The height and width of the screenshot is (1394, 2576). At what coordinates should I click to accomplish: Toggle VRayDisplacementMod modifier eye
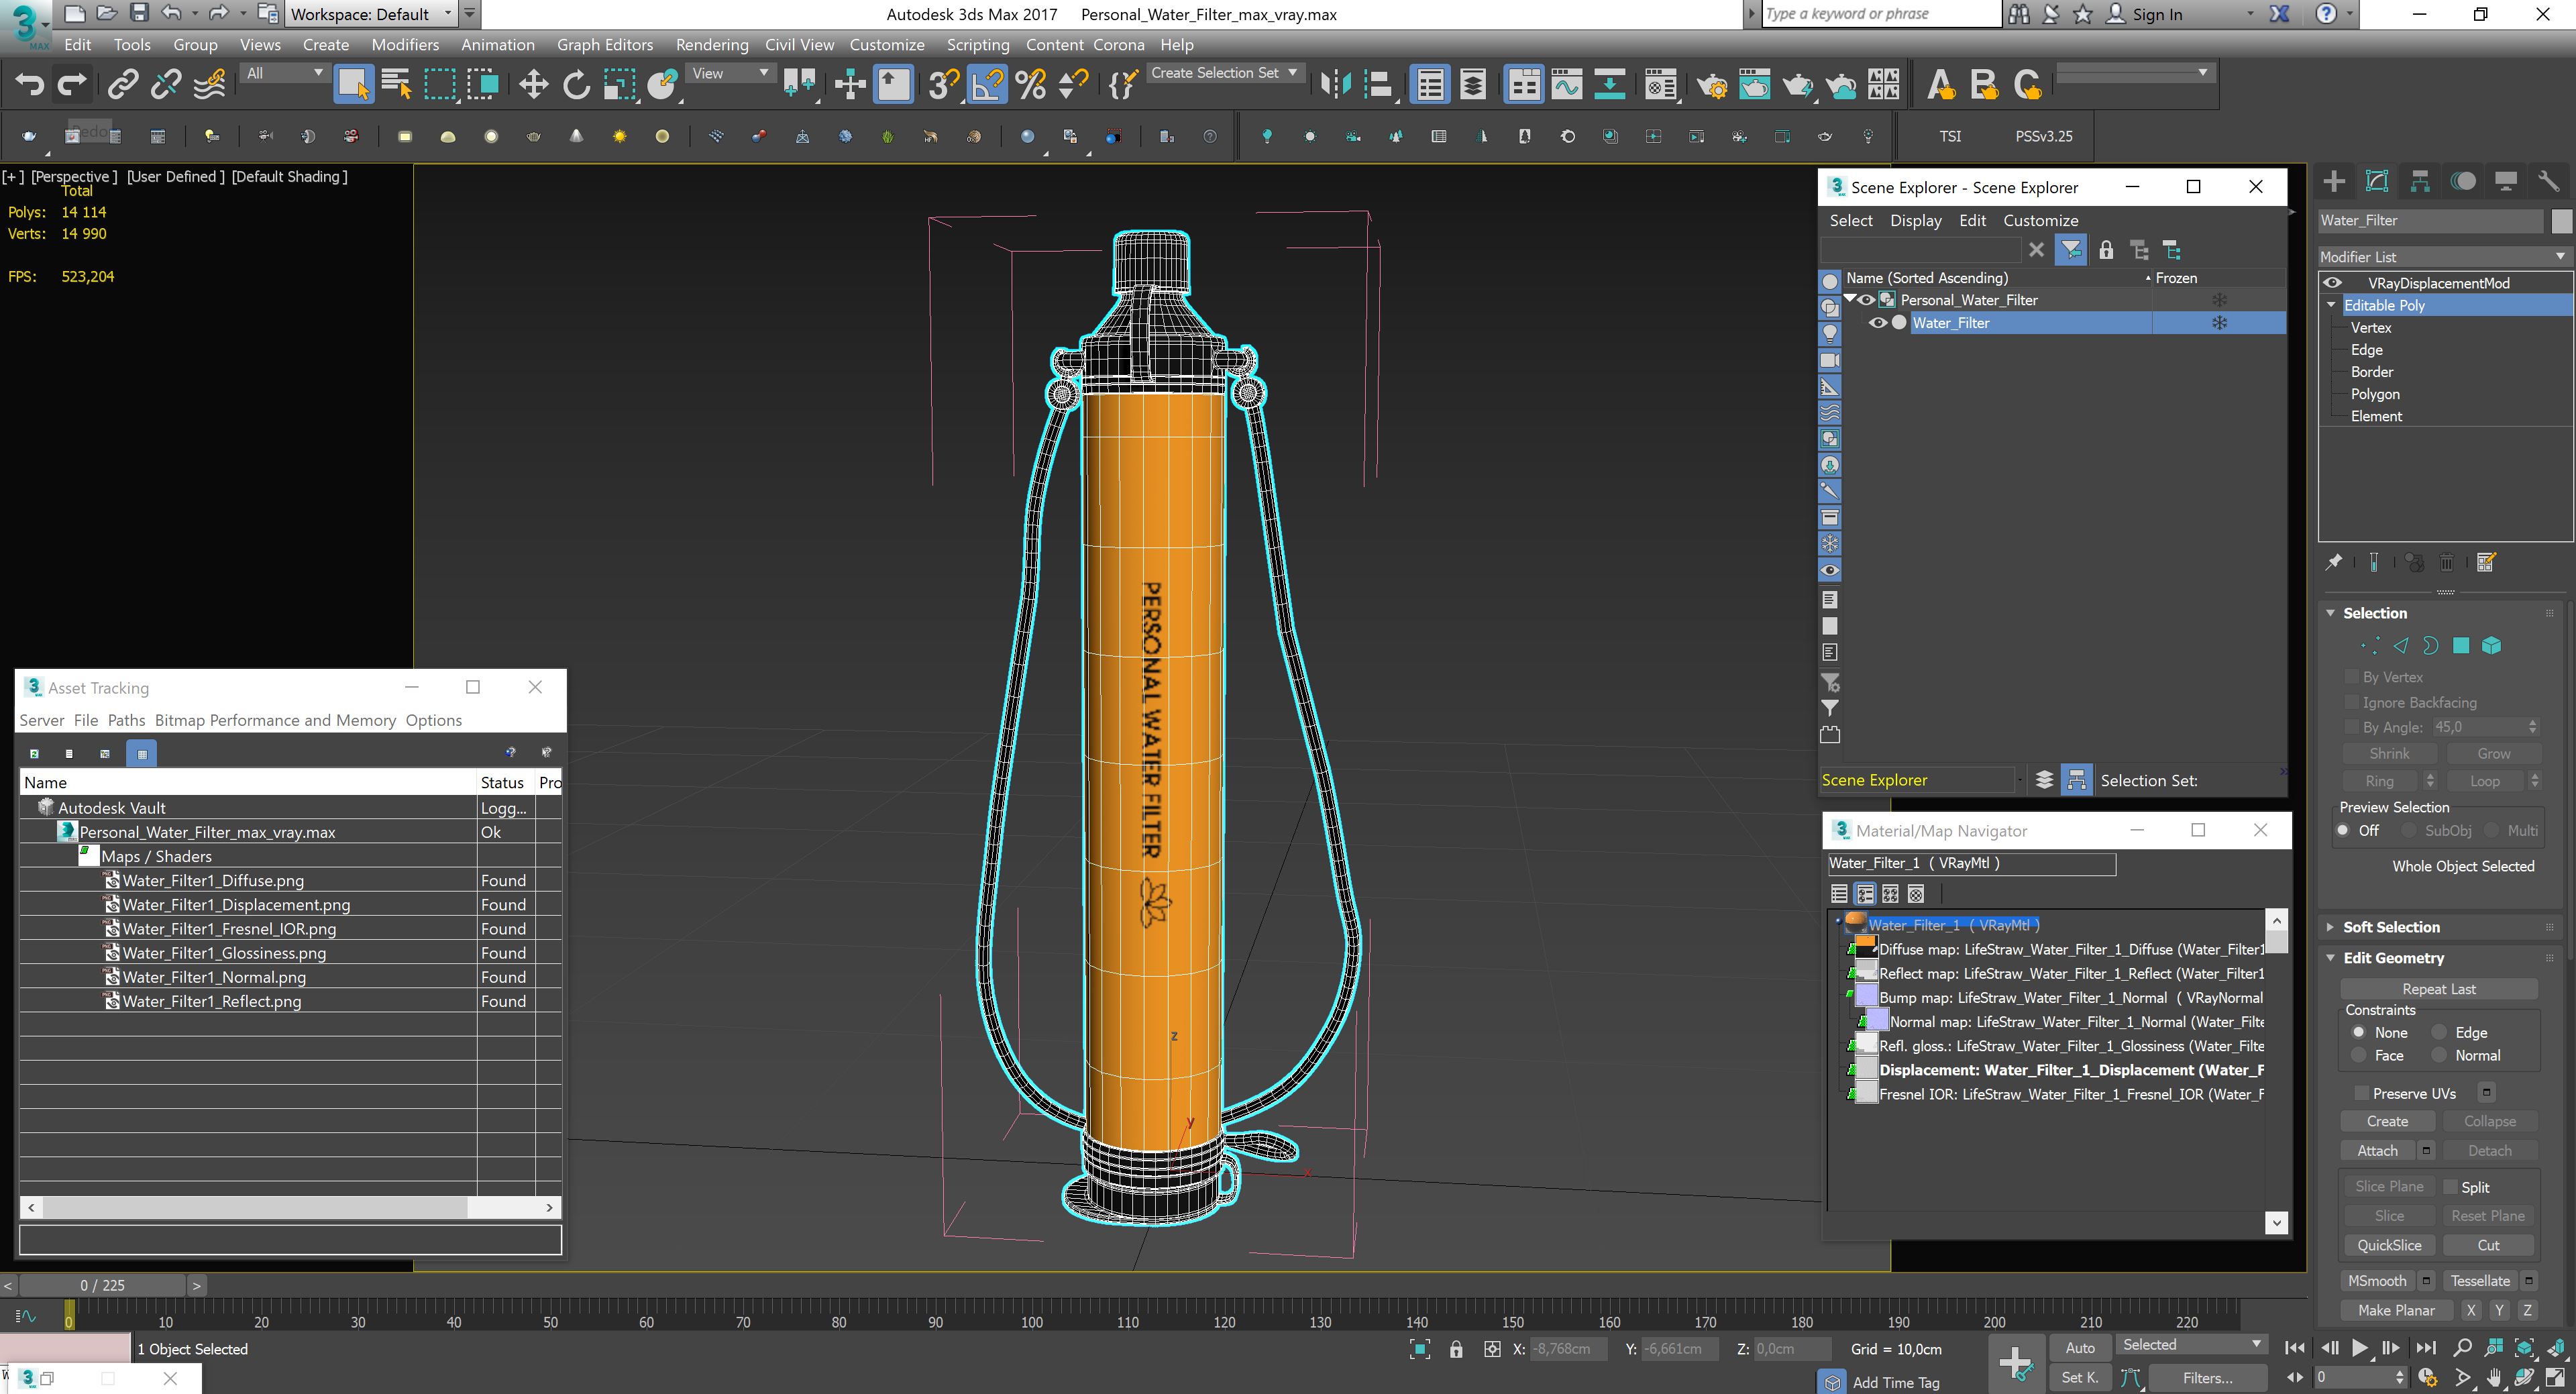2332,283
